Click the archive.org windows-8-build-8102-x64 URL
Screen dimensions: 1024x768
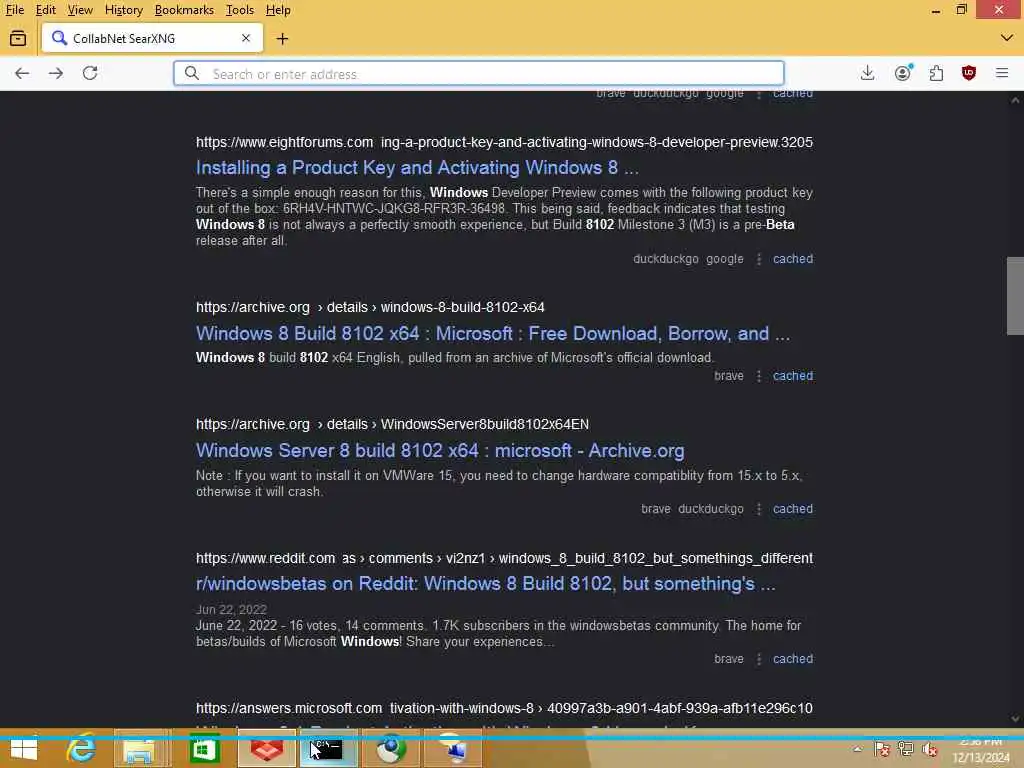pyautogui.click(x=370, y=307)
